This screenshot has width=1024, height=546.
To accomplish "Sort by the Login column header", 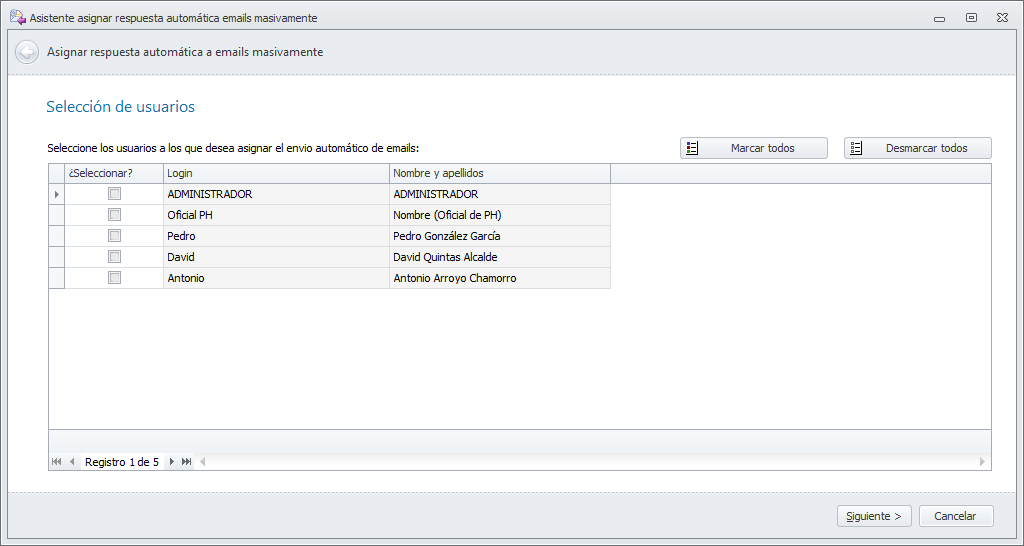I will 276,173.
